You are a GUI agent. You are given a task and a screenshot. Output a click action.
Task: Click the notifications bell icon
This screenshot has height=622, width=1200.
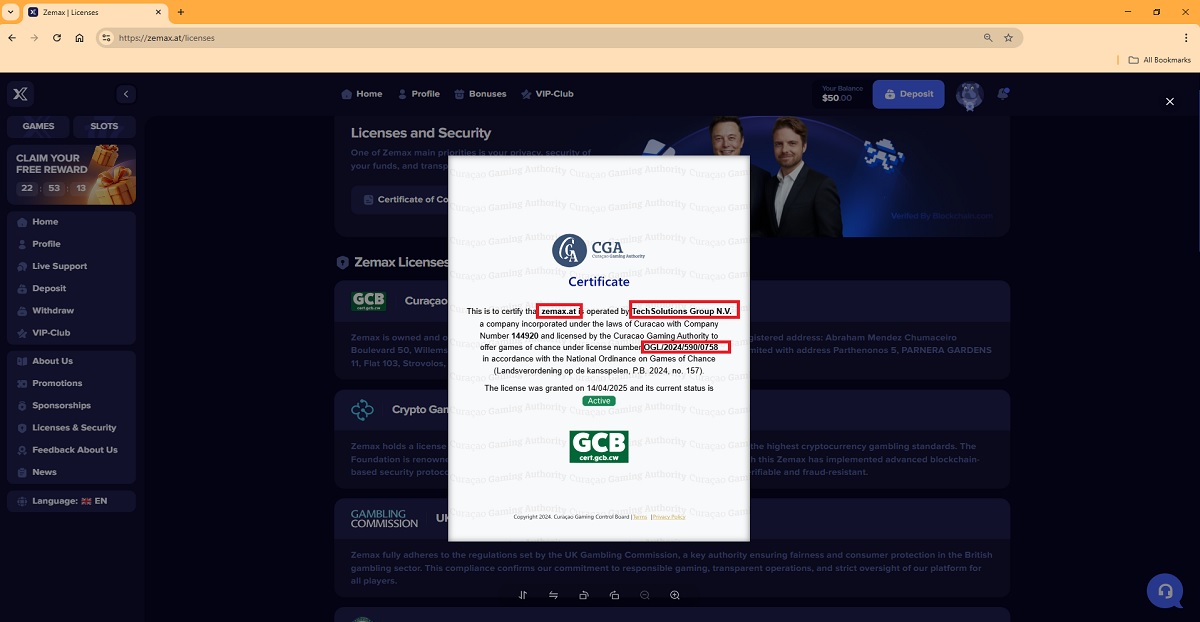click(1003, 94)
